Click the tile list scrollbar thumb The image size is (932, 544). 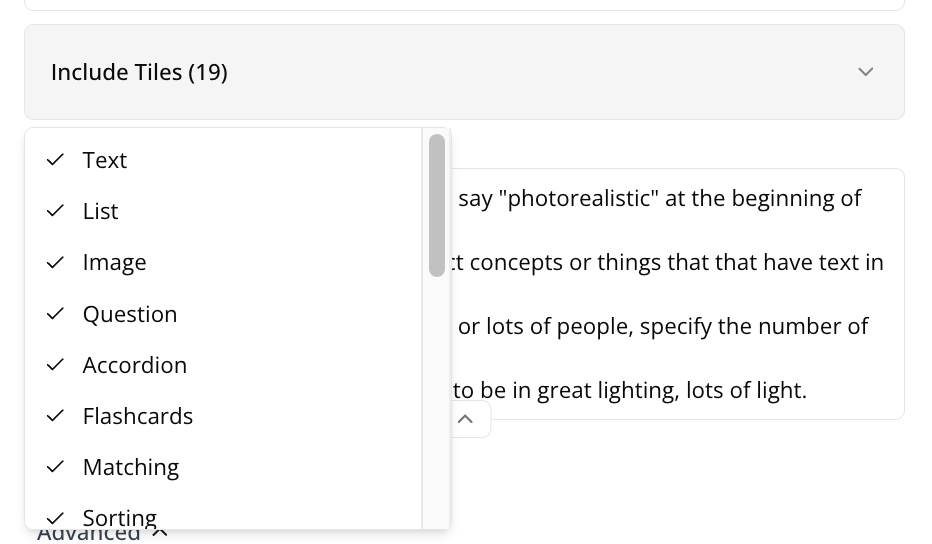pyautogui.click(x=437, y=205)
